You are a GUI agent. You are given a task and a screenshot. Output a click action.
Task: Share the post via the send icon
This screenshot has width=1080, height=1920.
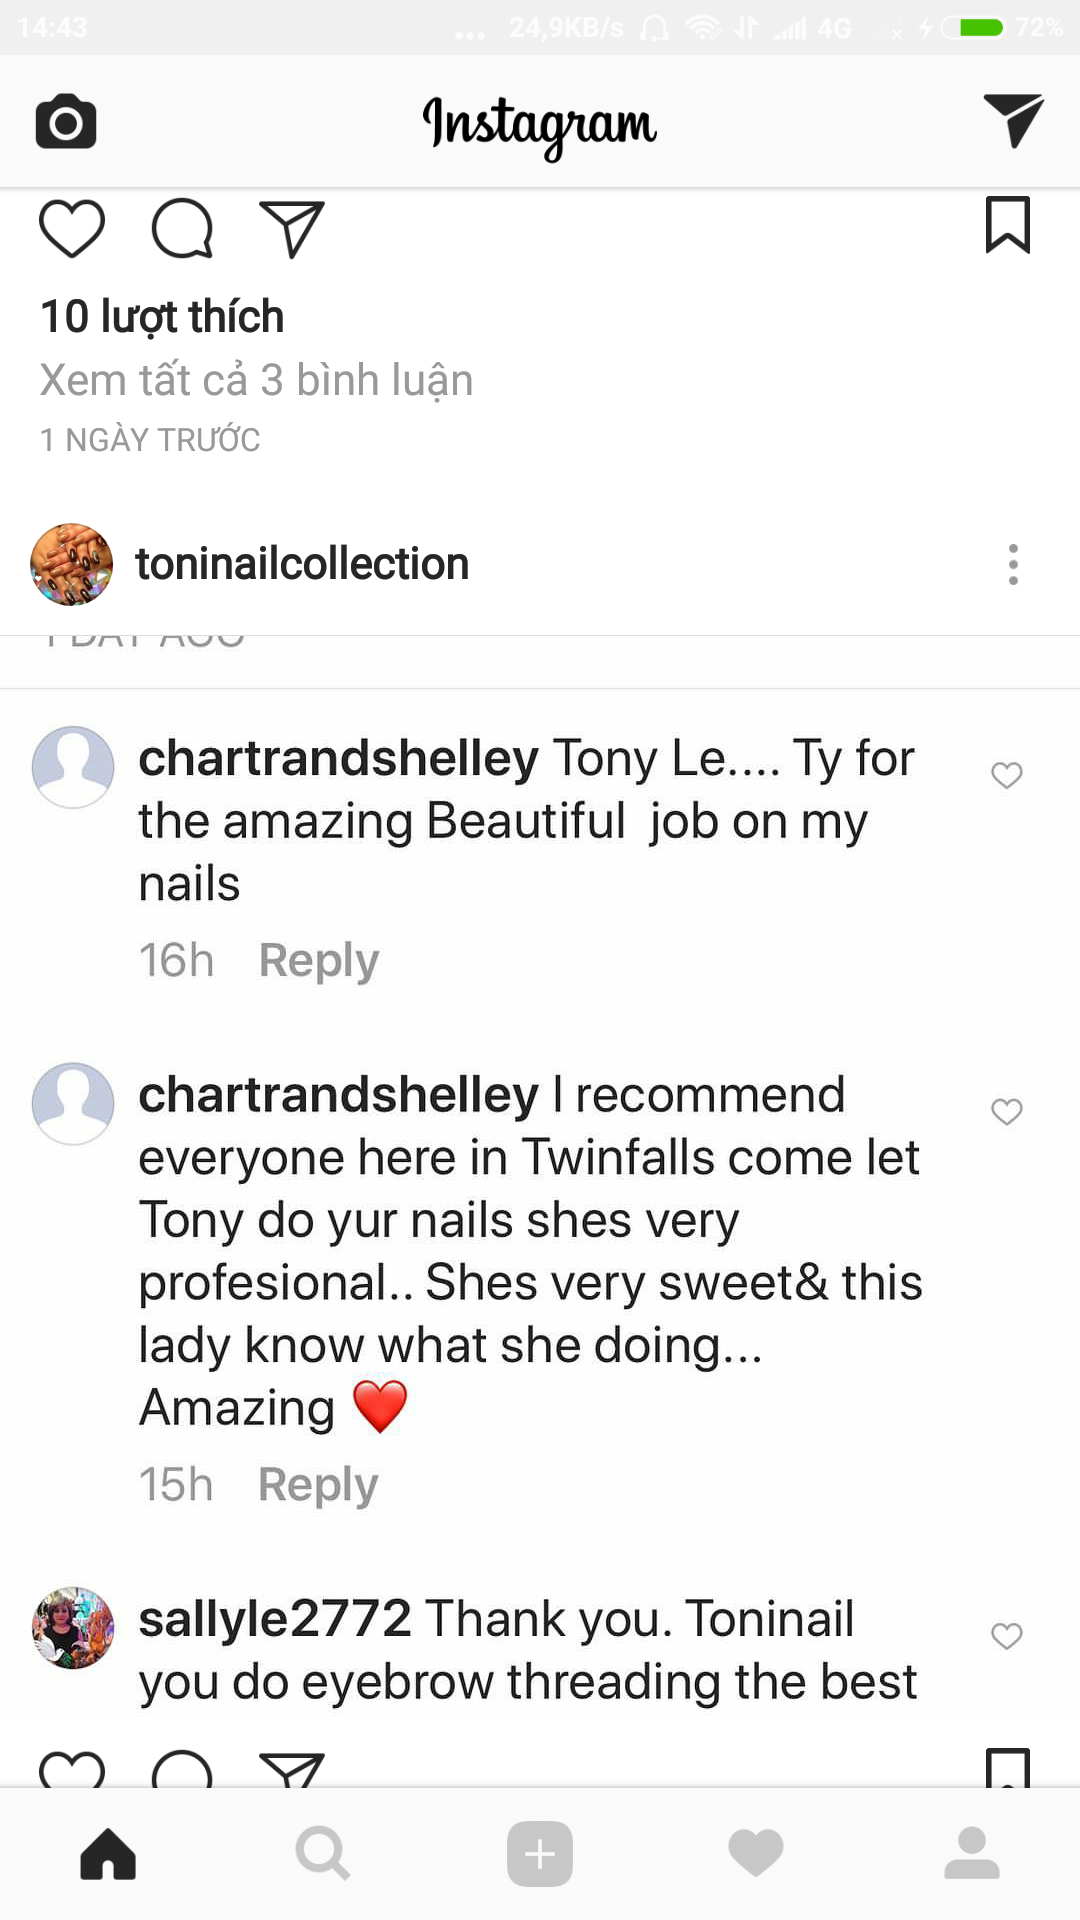click(291, 229)
